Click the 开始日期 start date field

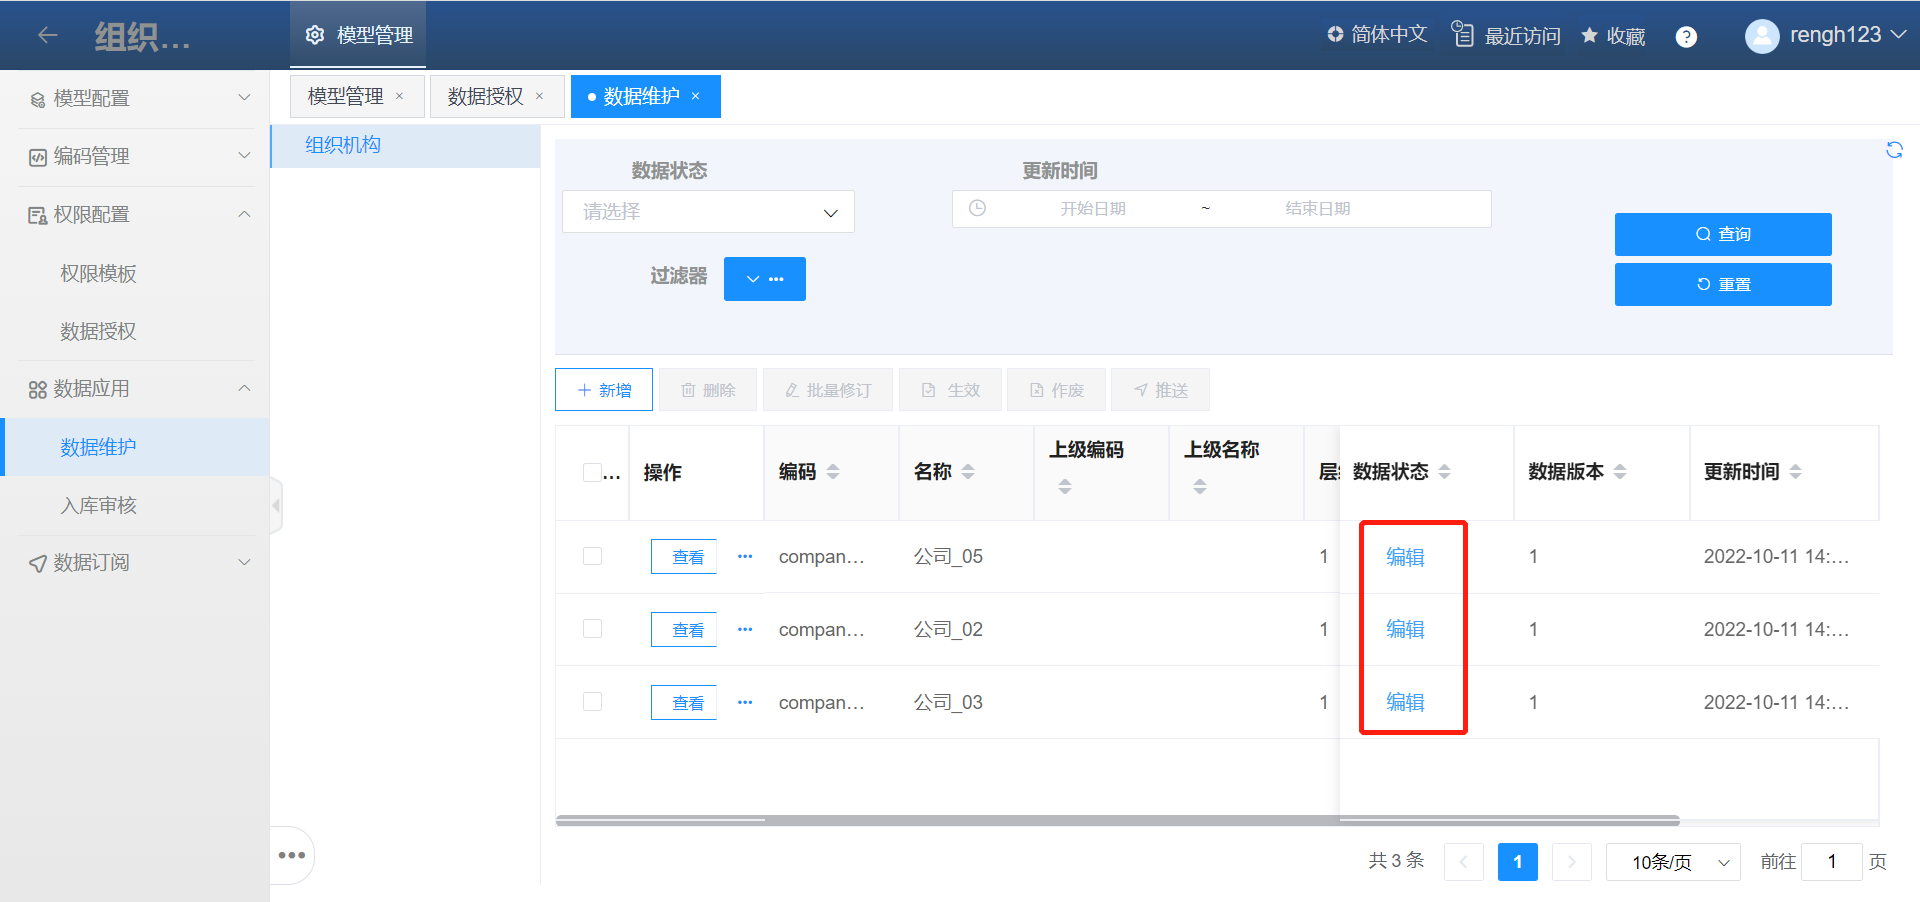click(1092, 209)
